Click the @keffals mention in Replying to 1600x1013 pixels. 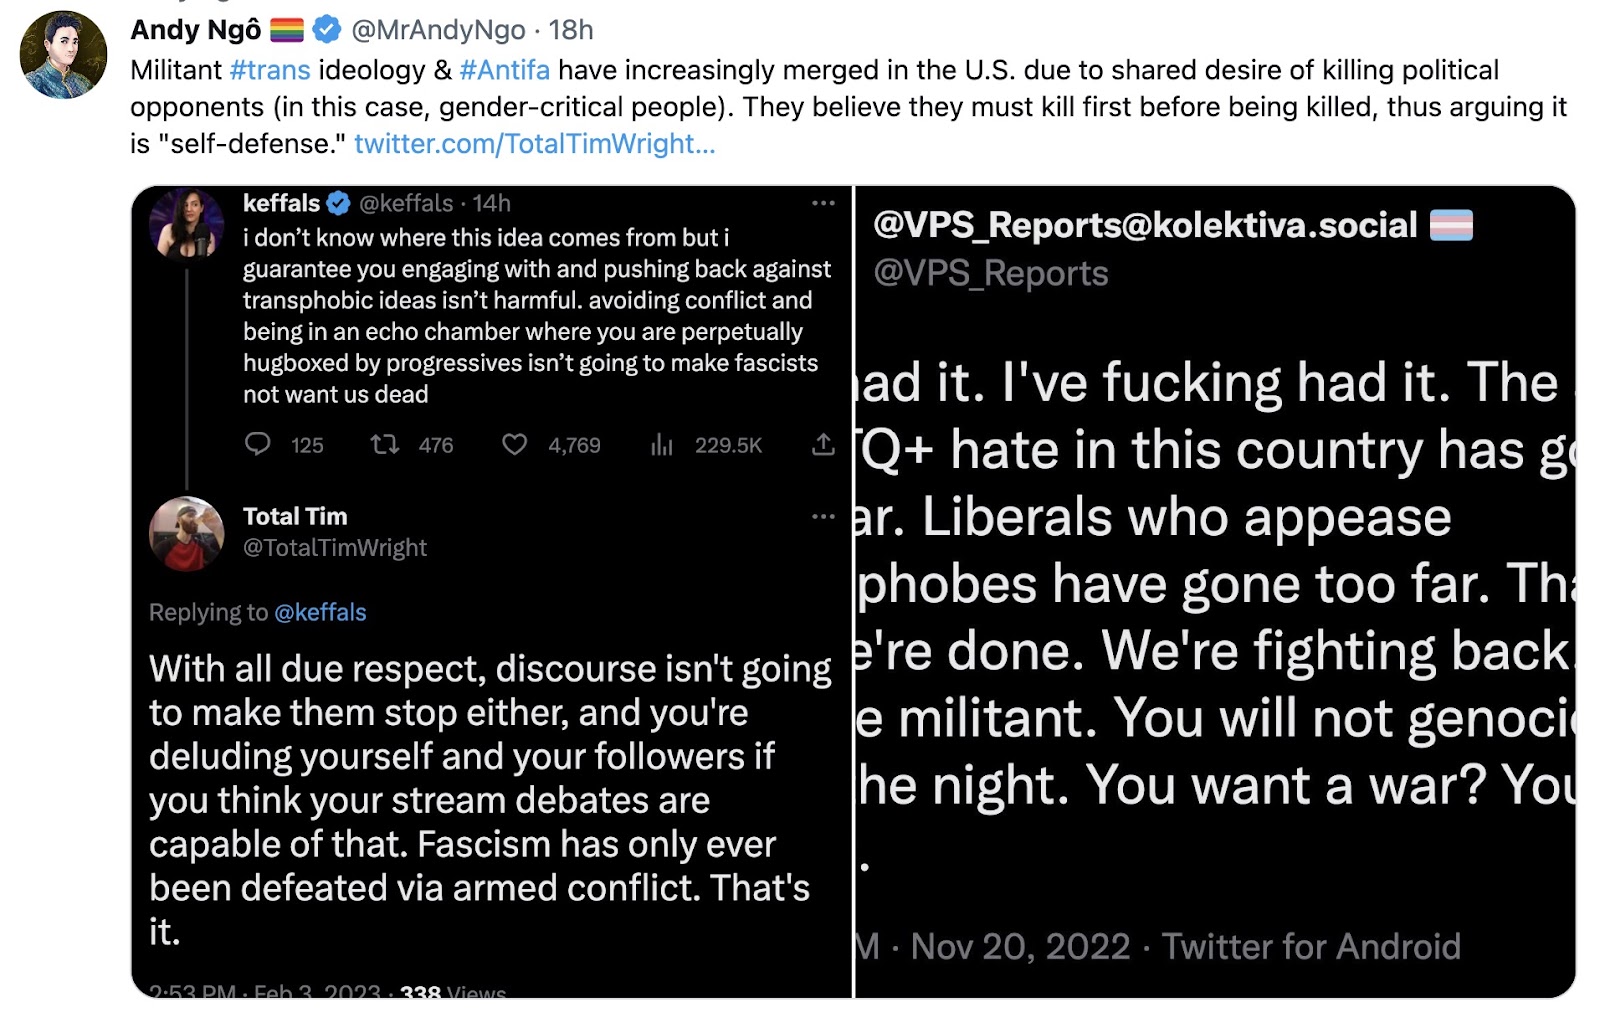(x=320, y=612)
